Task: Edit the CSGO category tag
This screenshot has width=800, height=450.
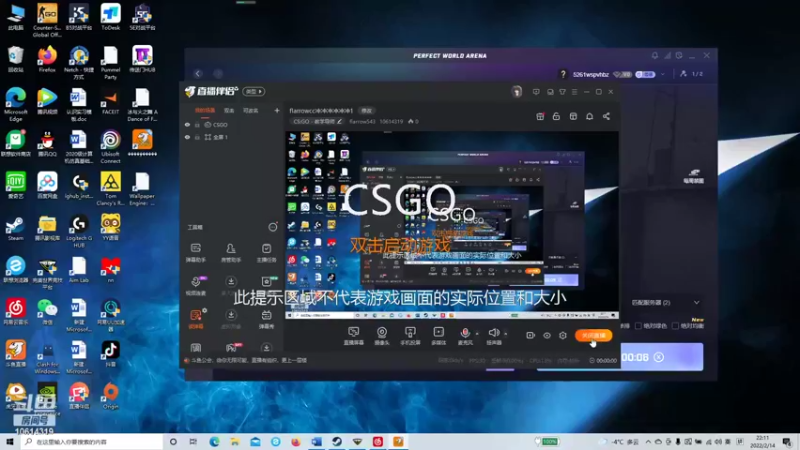Action: point(317,121)
